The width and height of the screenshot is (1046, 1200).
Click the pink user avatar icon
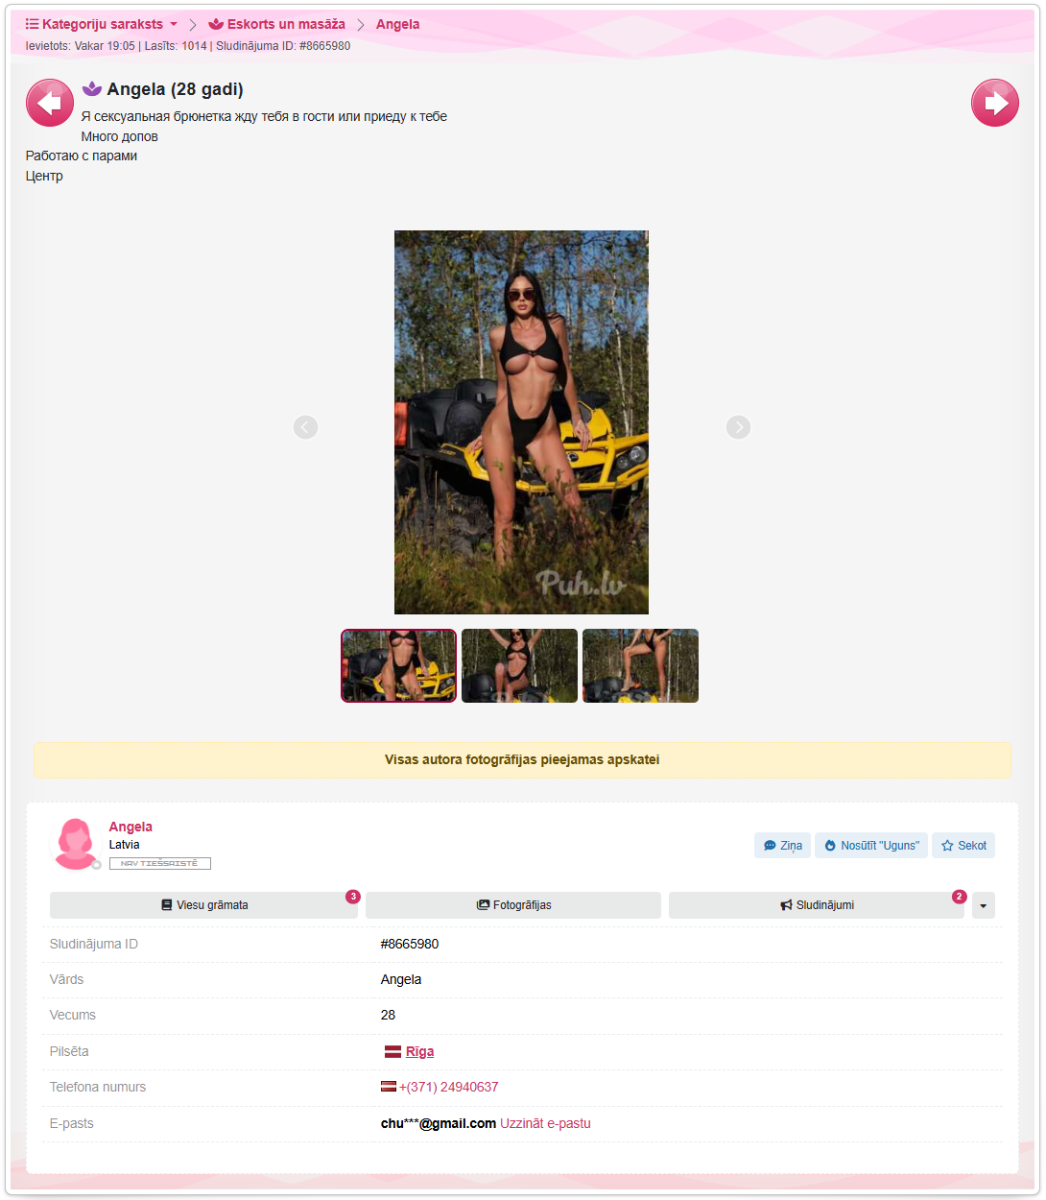point(76,844)
